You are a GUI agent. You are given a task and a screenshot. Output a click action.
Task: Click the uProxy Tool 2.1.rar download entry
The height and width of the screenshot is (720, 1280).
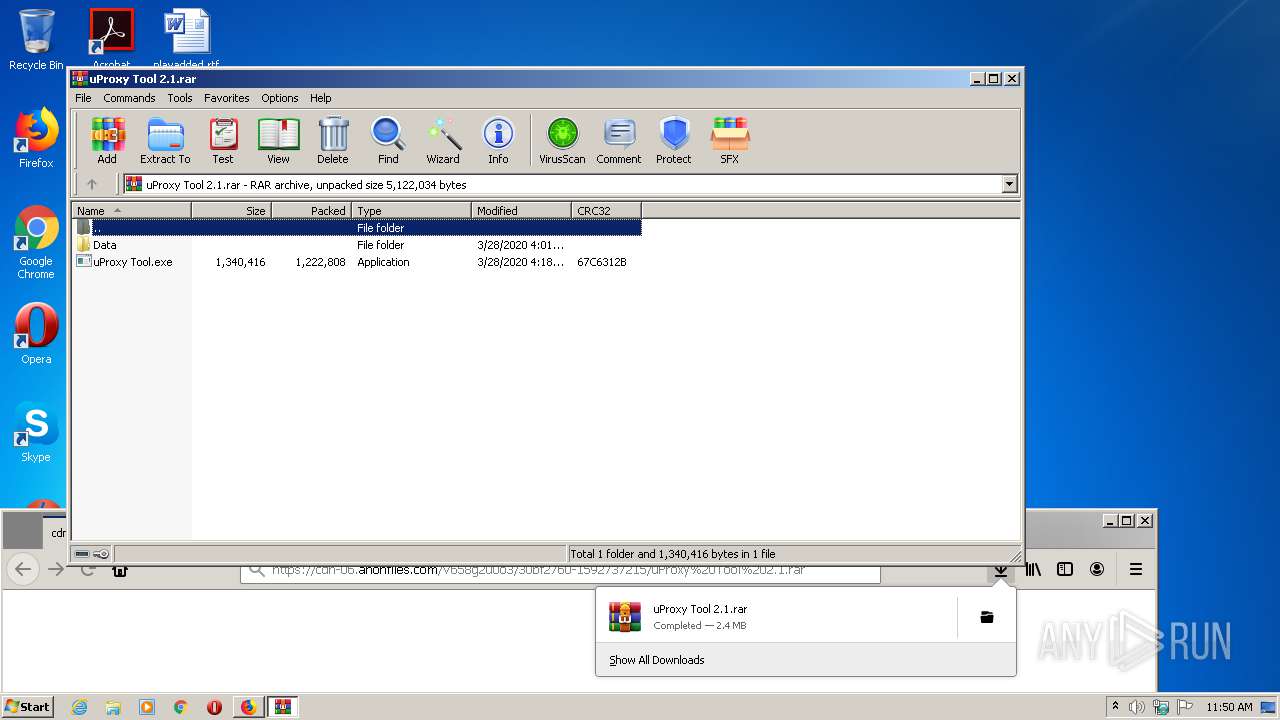pyautogui.click(x=775, y=617)
